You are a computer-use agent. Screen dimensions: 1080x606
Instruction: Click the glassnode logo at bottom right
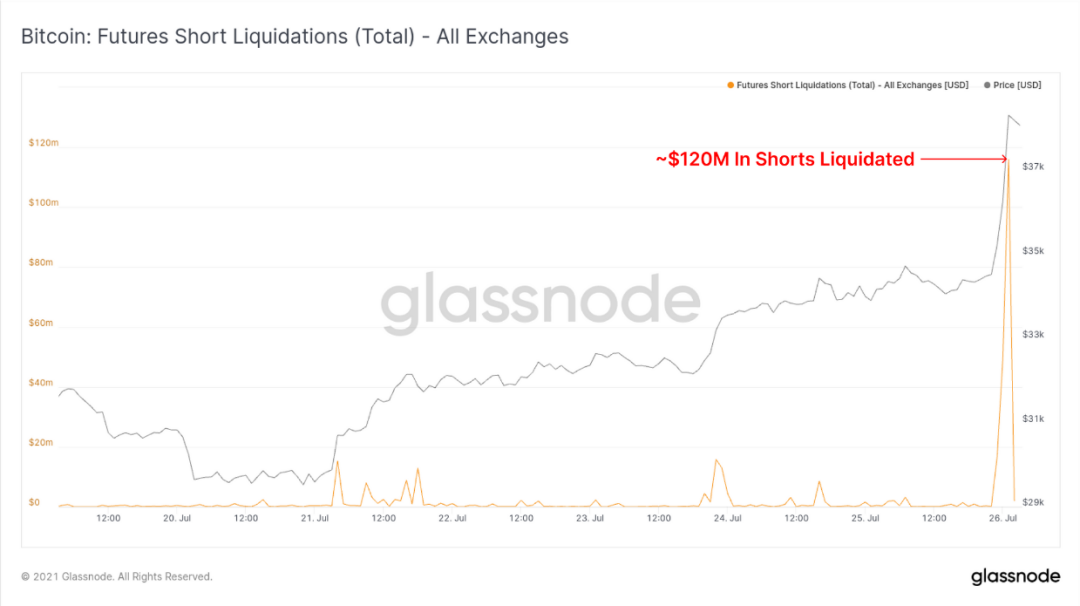point(1015,576)
